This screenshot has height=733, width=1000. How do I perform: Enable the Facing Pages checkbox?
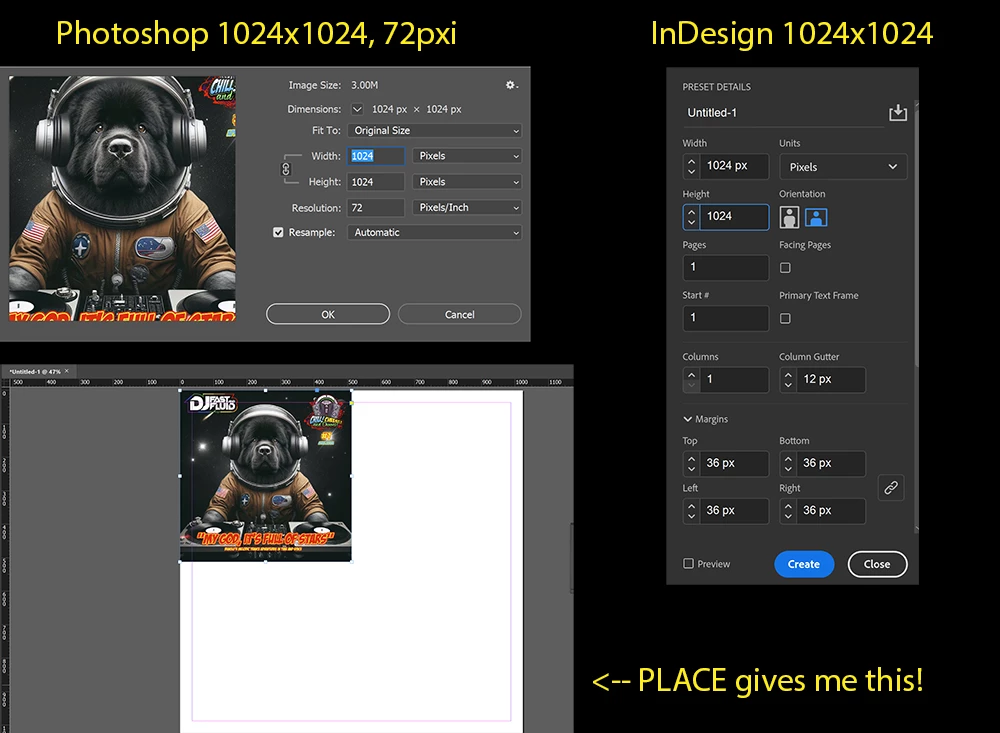pyautogui.click(x=785, y=268)
